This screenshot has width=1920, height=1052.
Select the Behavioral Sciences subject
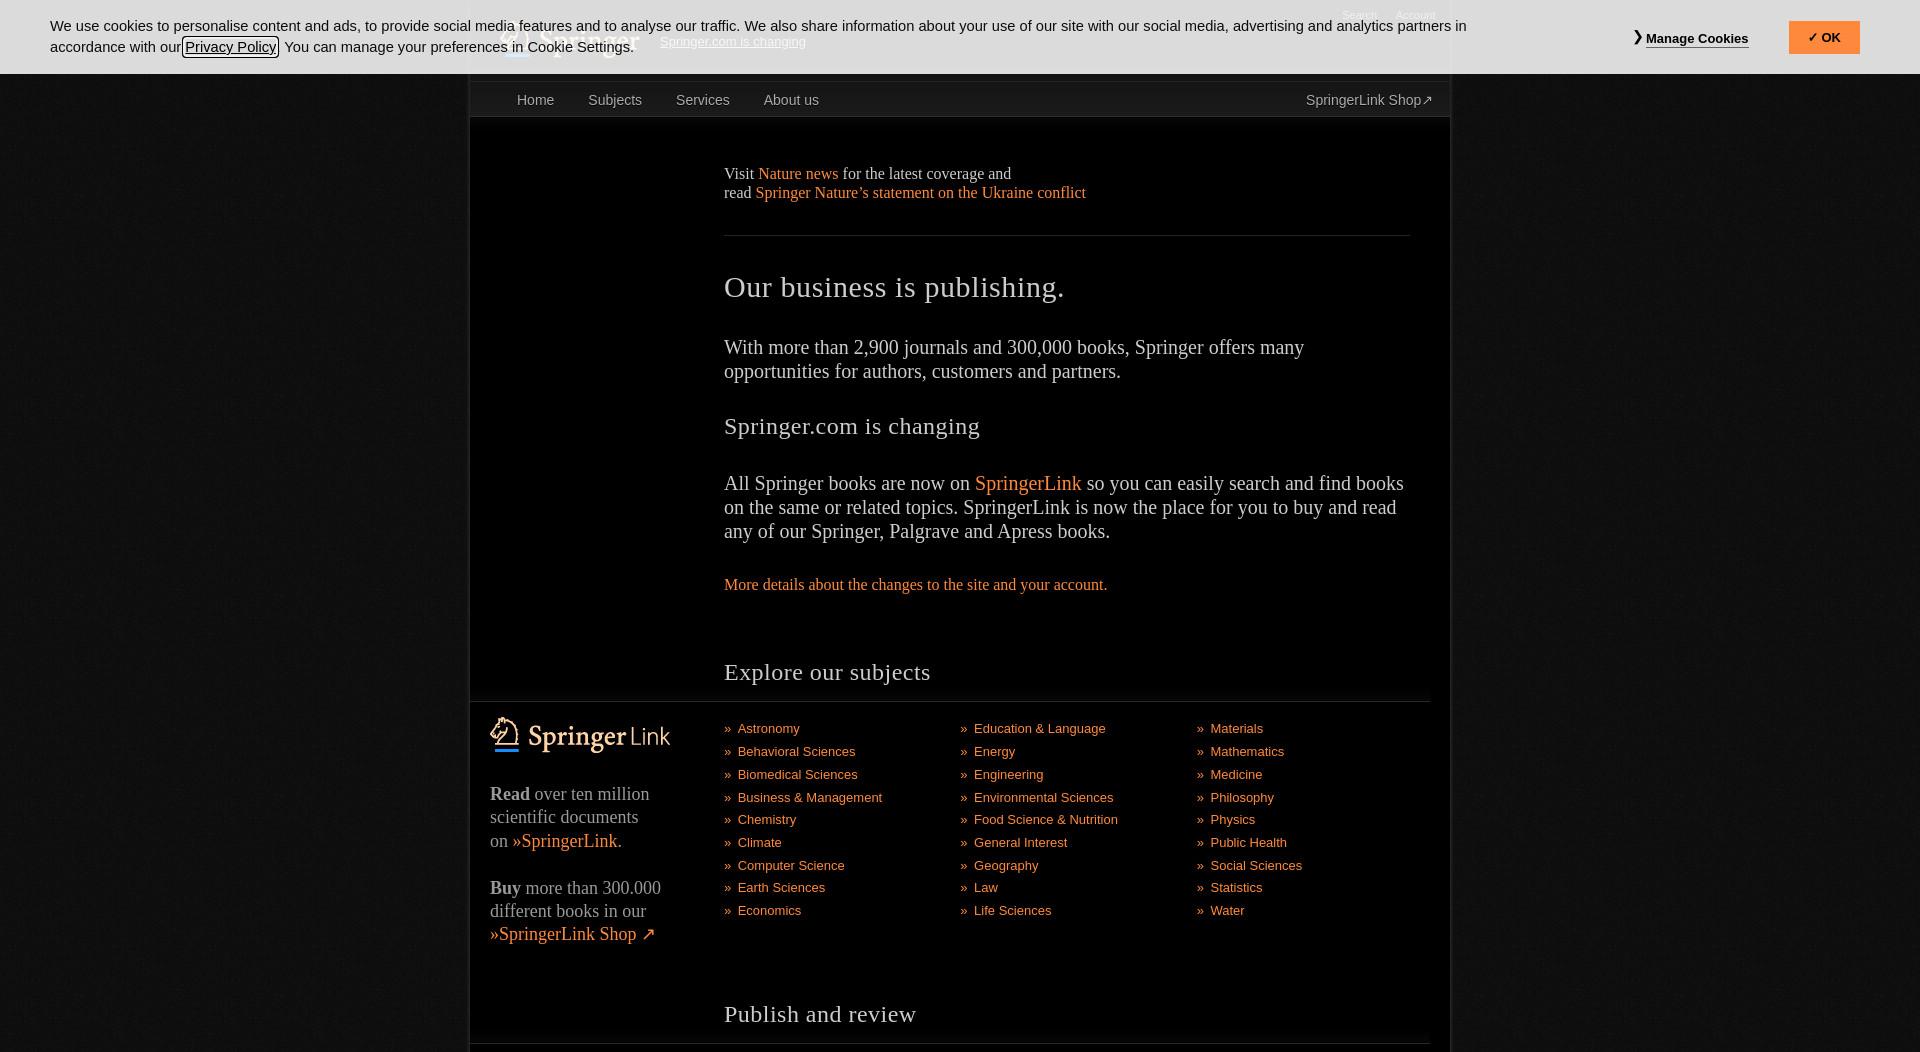(x=796, y=752)
